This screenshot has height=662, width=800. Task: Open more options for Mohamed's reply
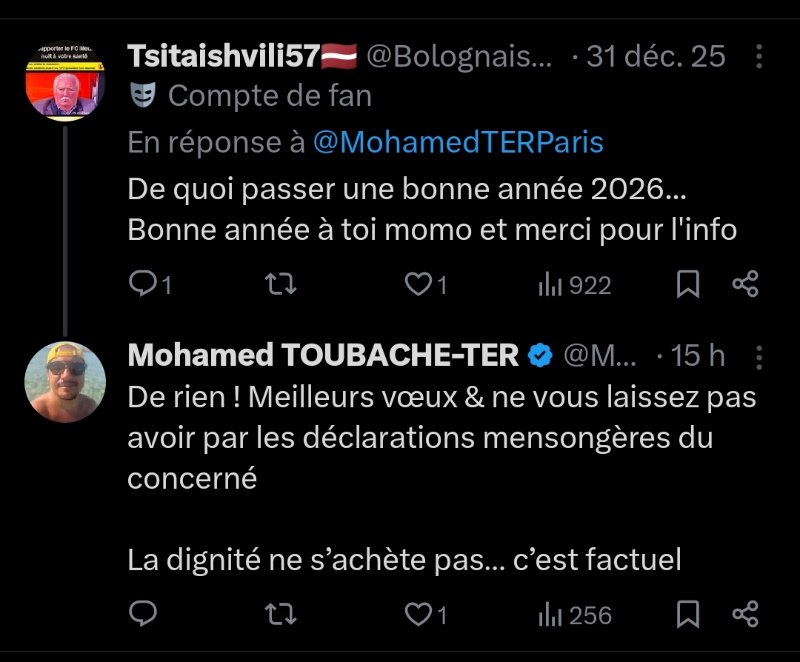point(760,355)
